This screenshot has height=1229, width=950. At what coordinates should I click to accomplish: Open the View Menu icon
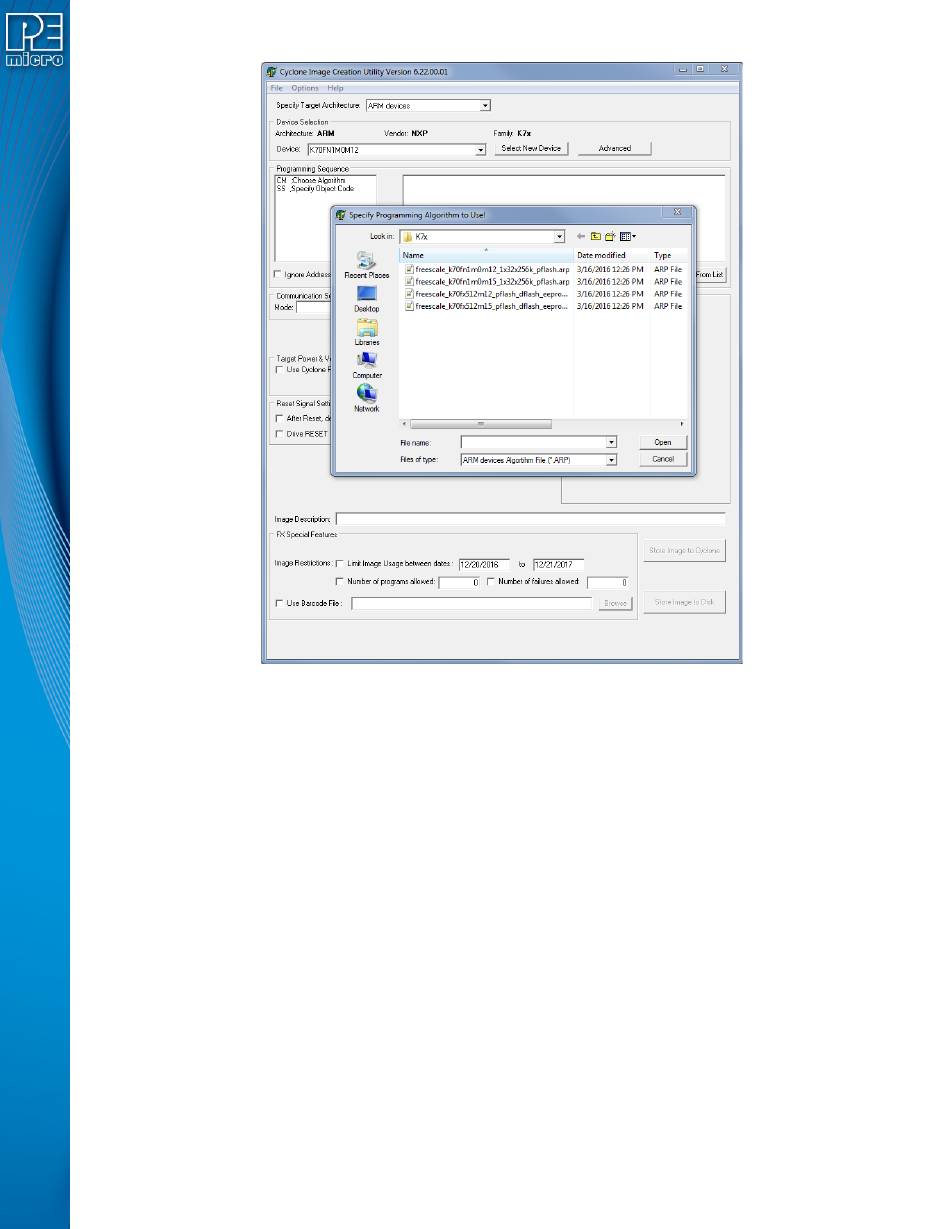627,237
